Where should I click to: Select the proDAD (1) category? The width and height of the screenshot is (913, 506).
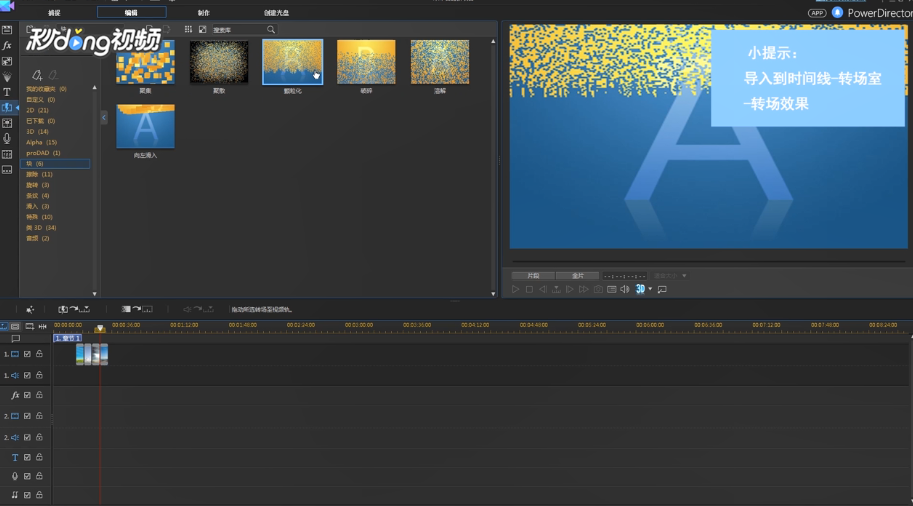tap(43, 153)
